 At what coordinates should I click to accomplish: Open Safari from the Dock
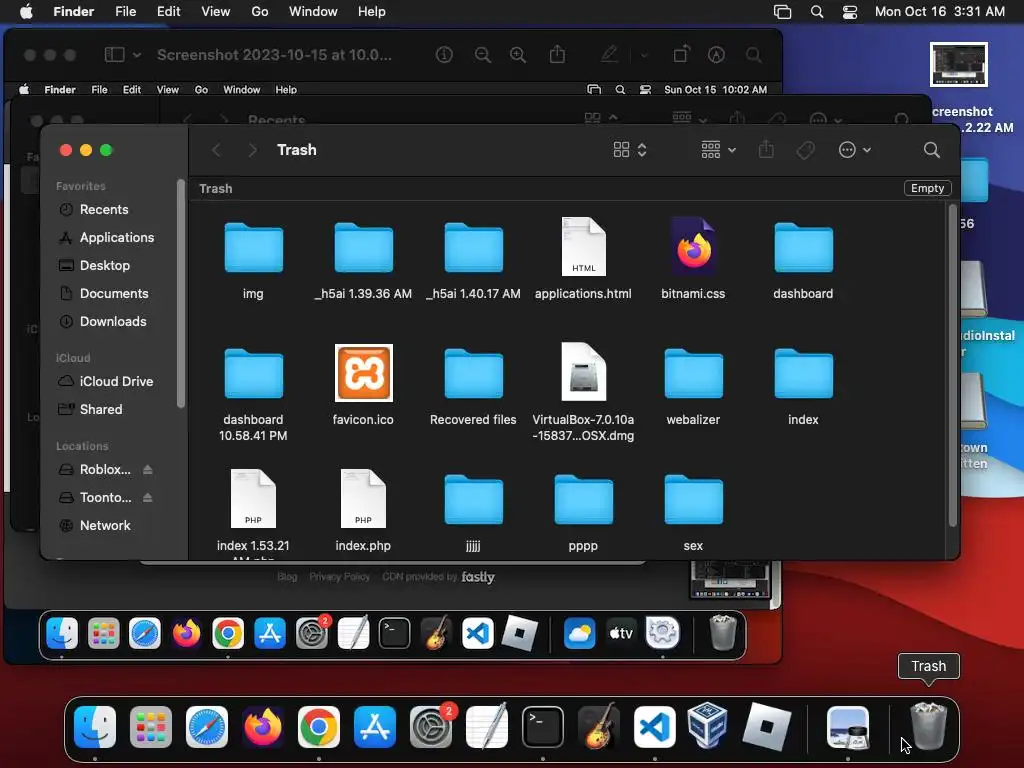[207, 727]
